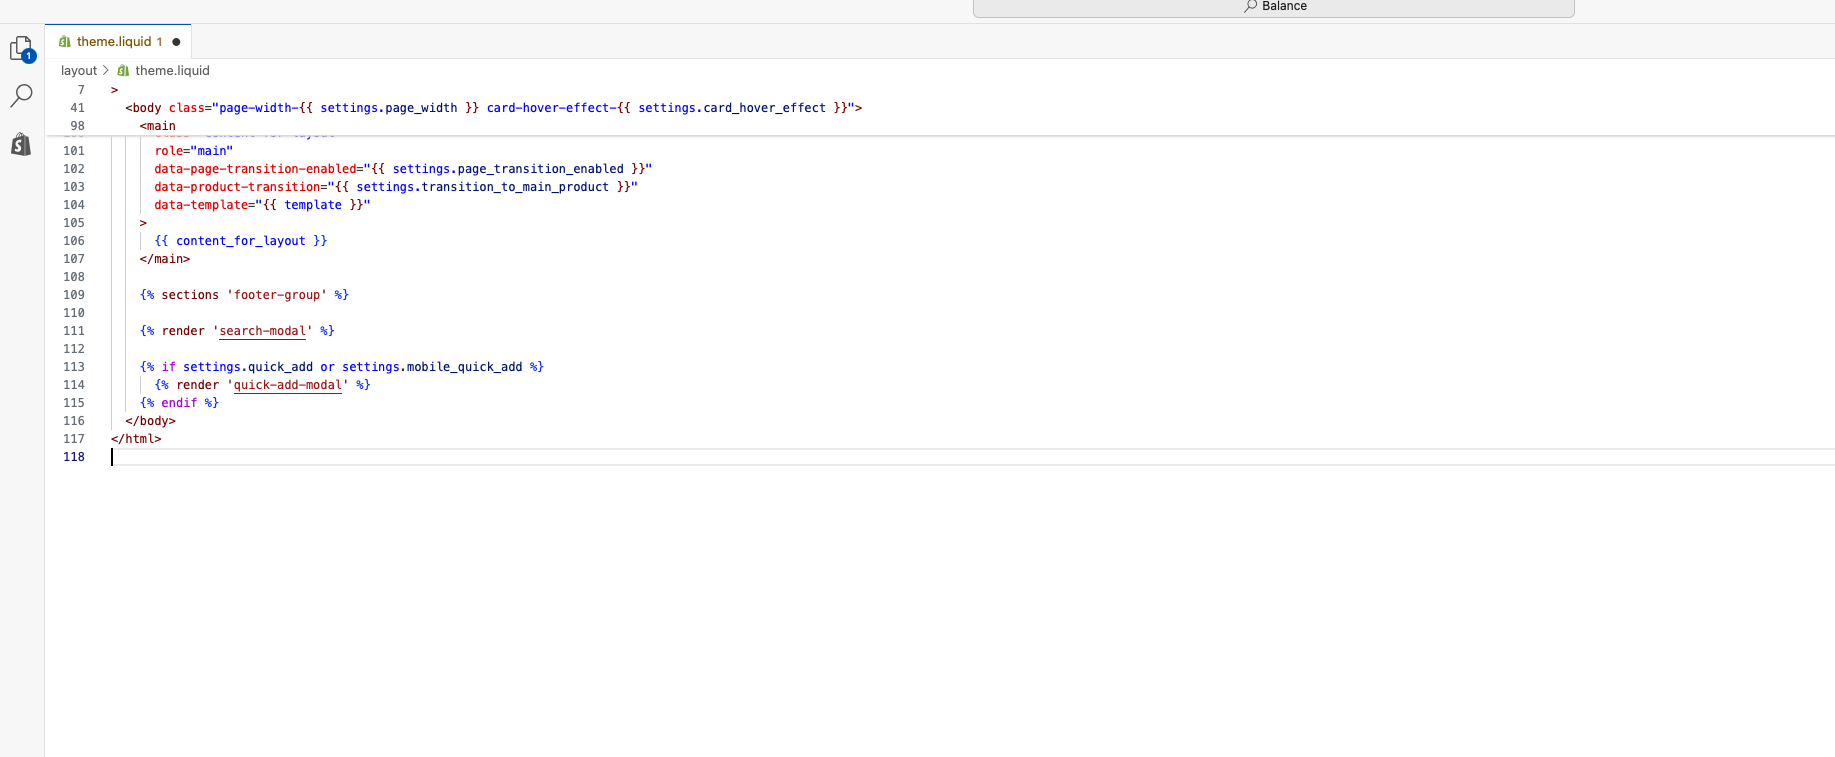
Task: Click the 'search-modal' snippet link
Action: tap(262, 331)
